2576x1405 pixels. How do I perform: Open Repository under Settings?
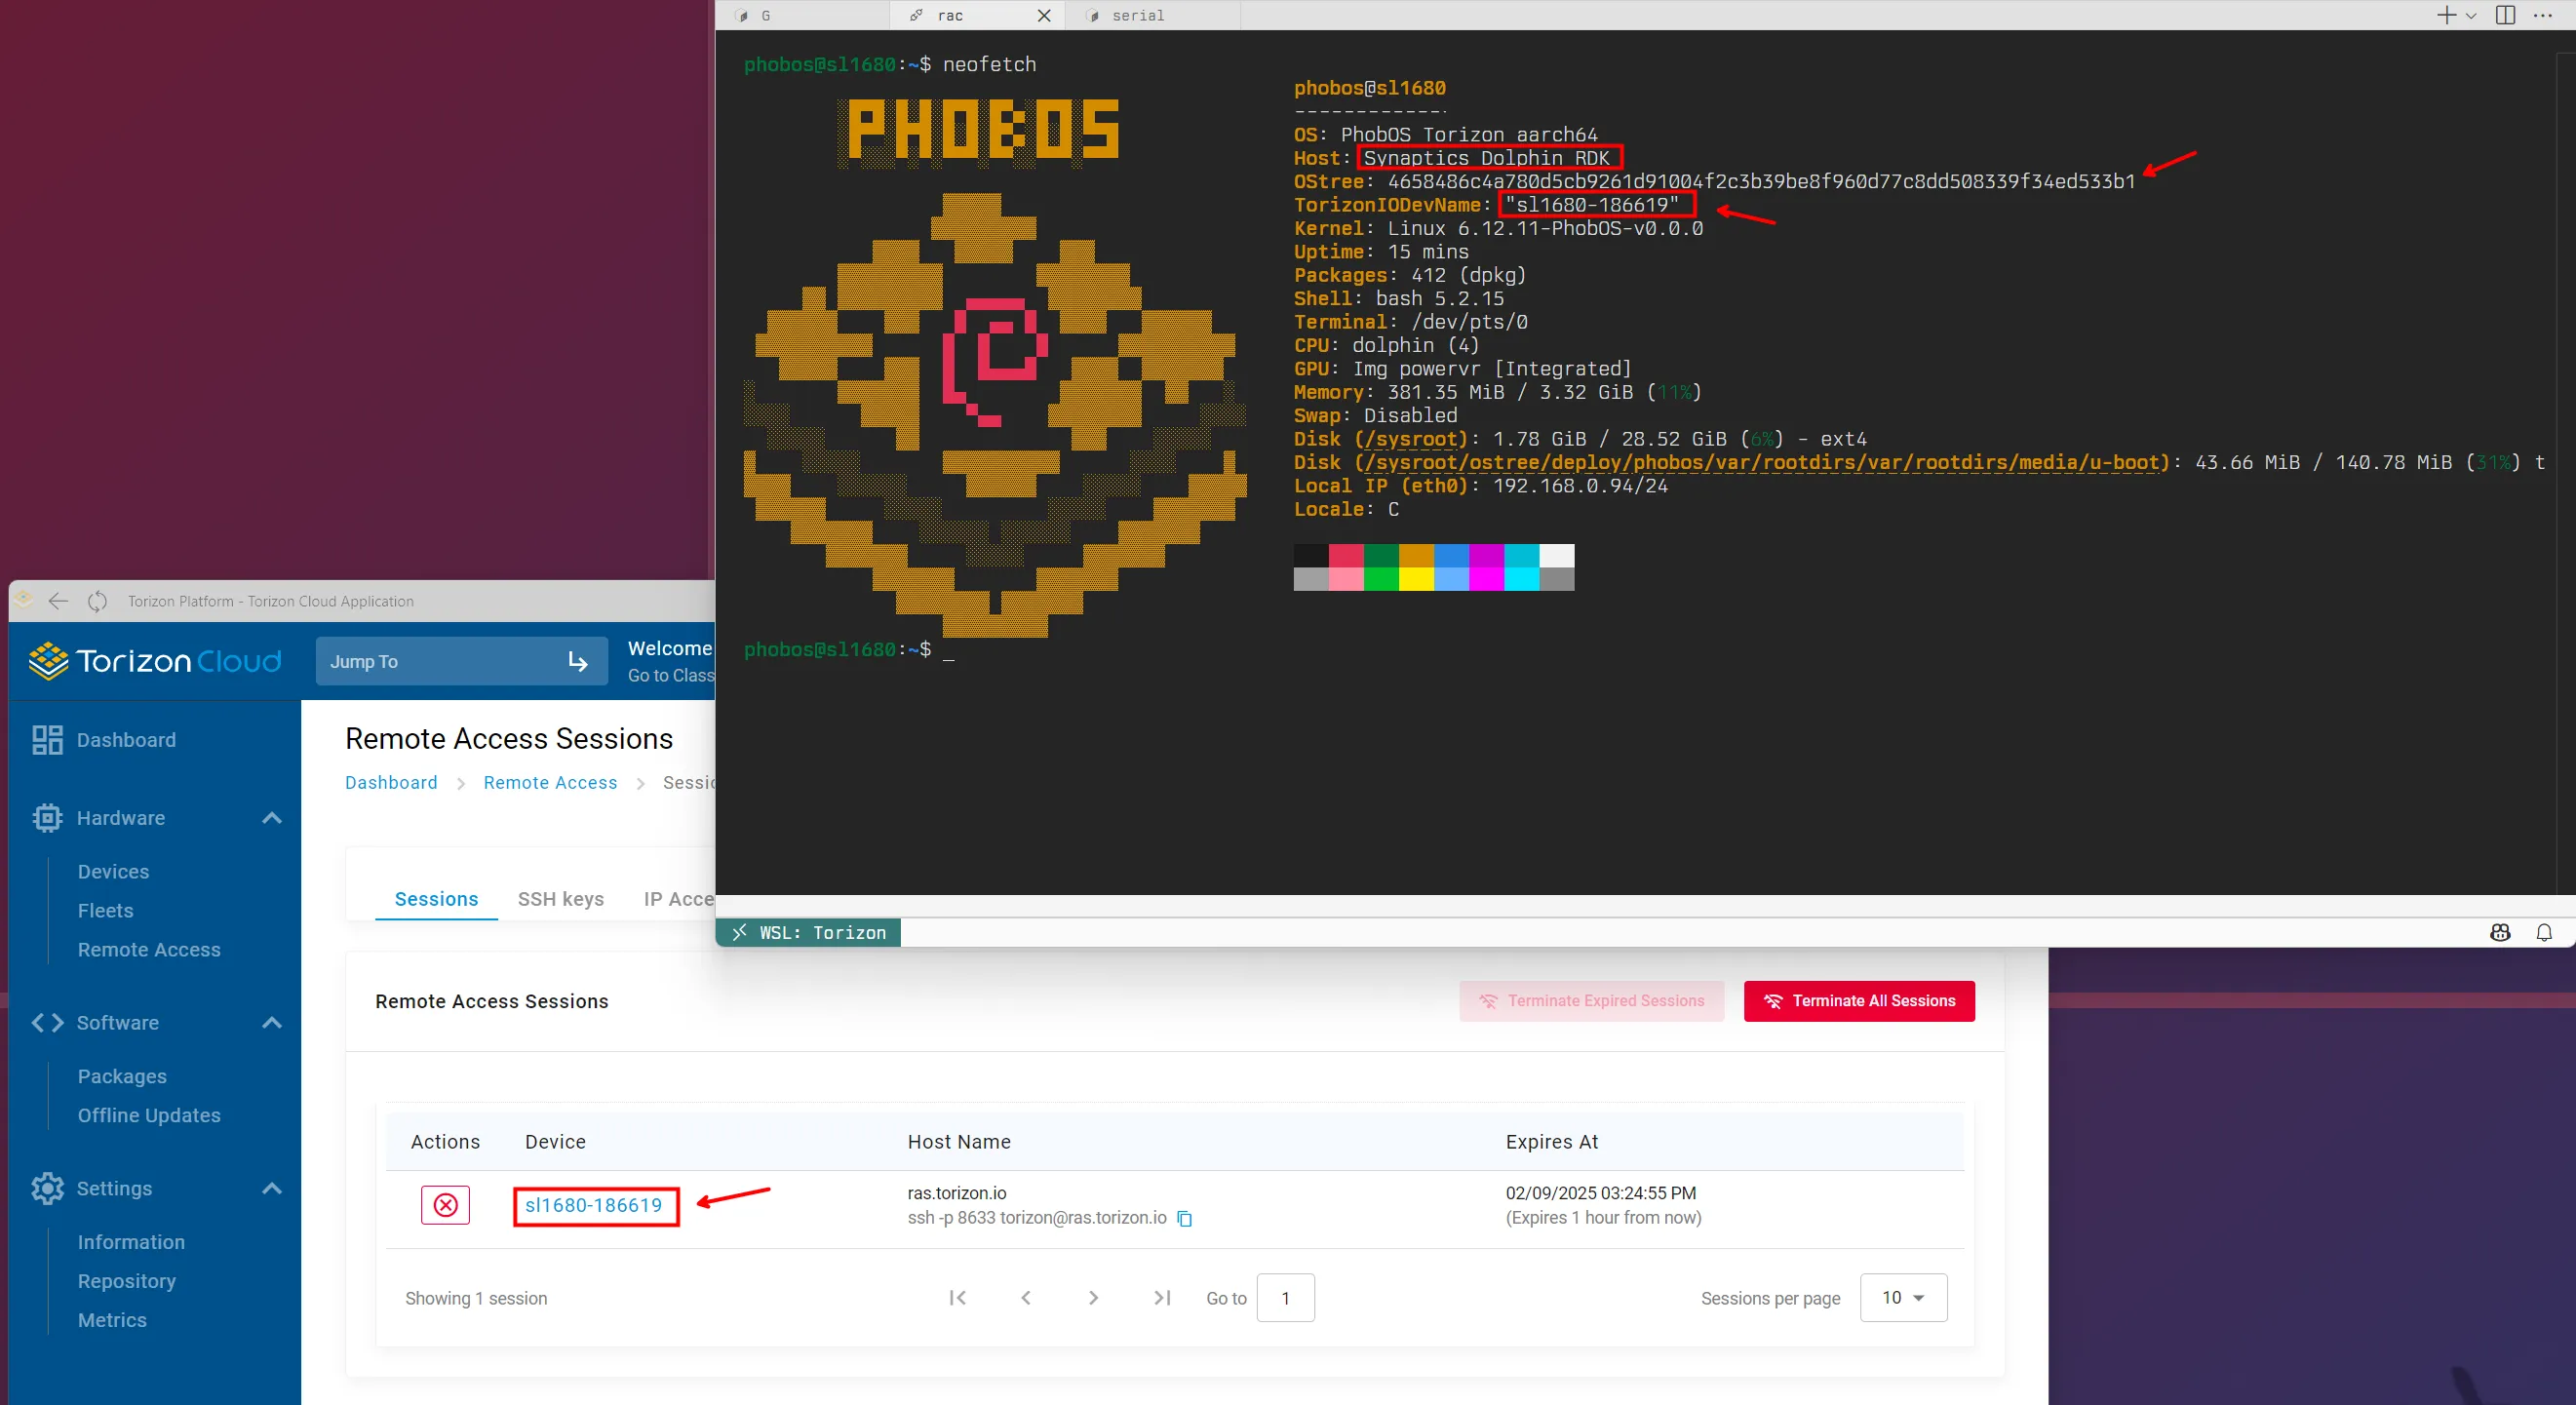(127, 1281)
